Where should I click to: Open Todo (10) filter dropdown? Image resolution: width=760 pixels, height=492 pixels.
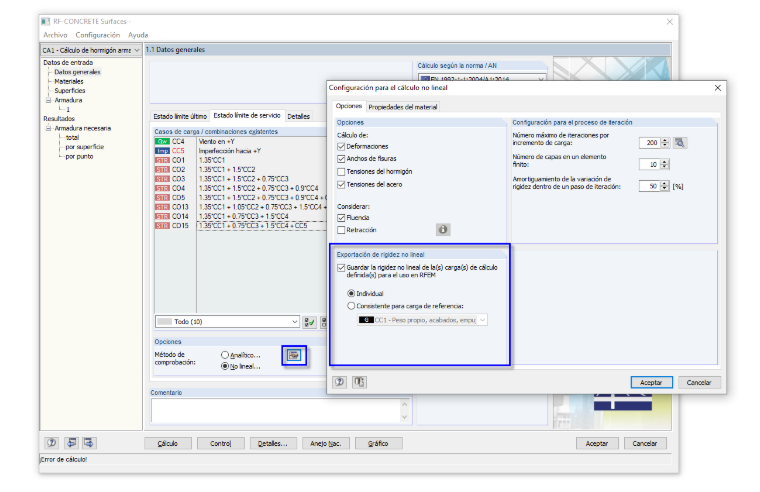point(227,321)
